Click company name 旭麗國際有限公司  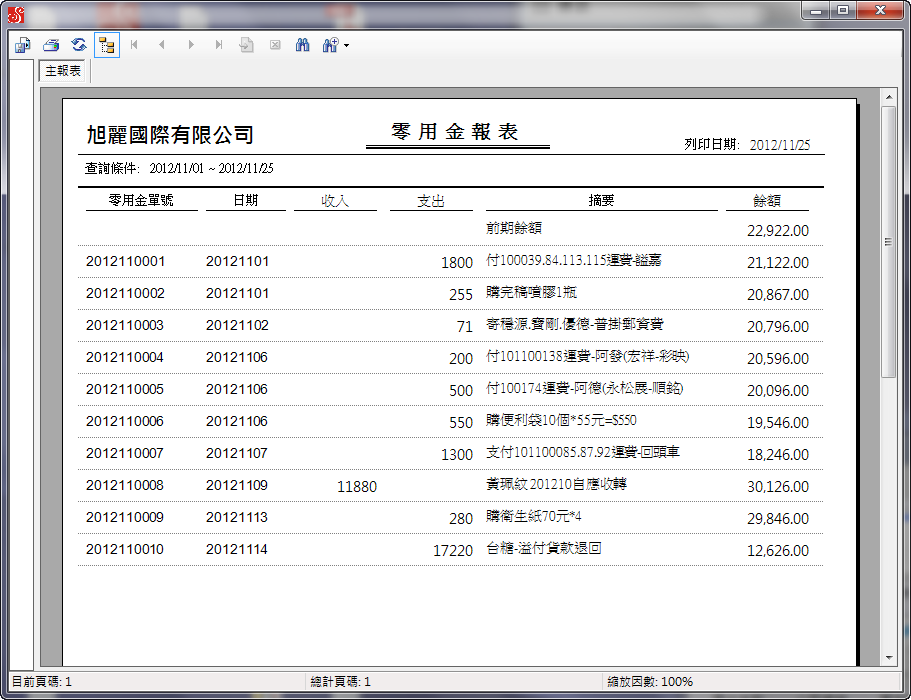(170, 135)
